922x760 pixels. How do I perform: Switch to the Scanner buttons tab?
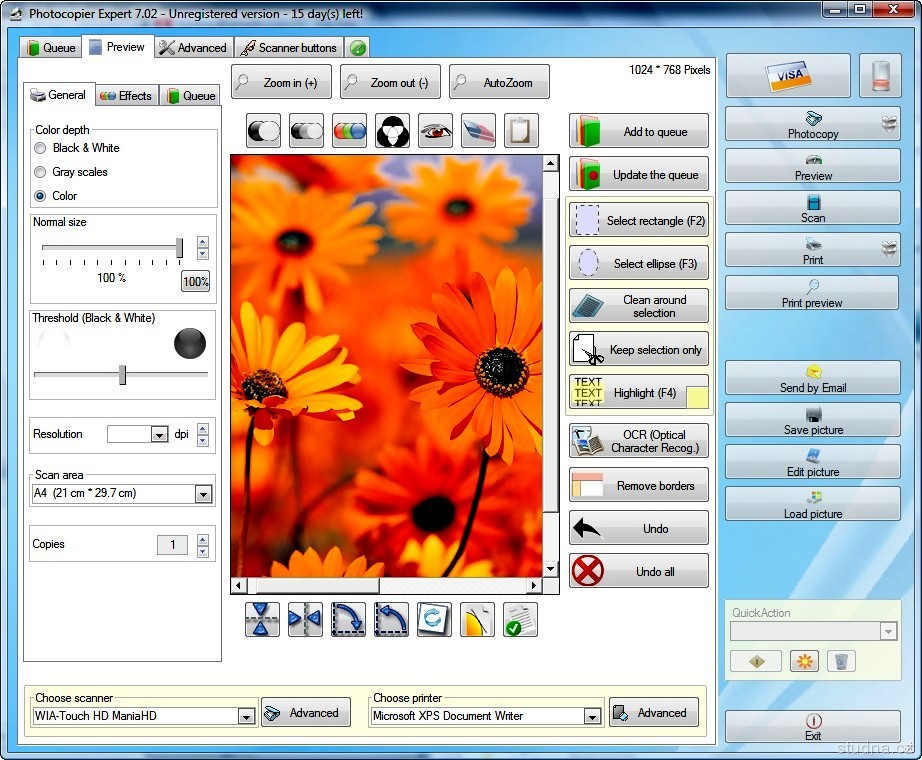click(288, 47)
